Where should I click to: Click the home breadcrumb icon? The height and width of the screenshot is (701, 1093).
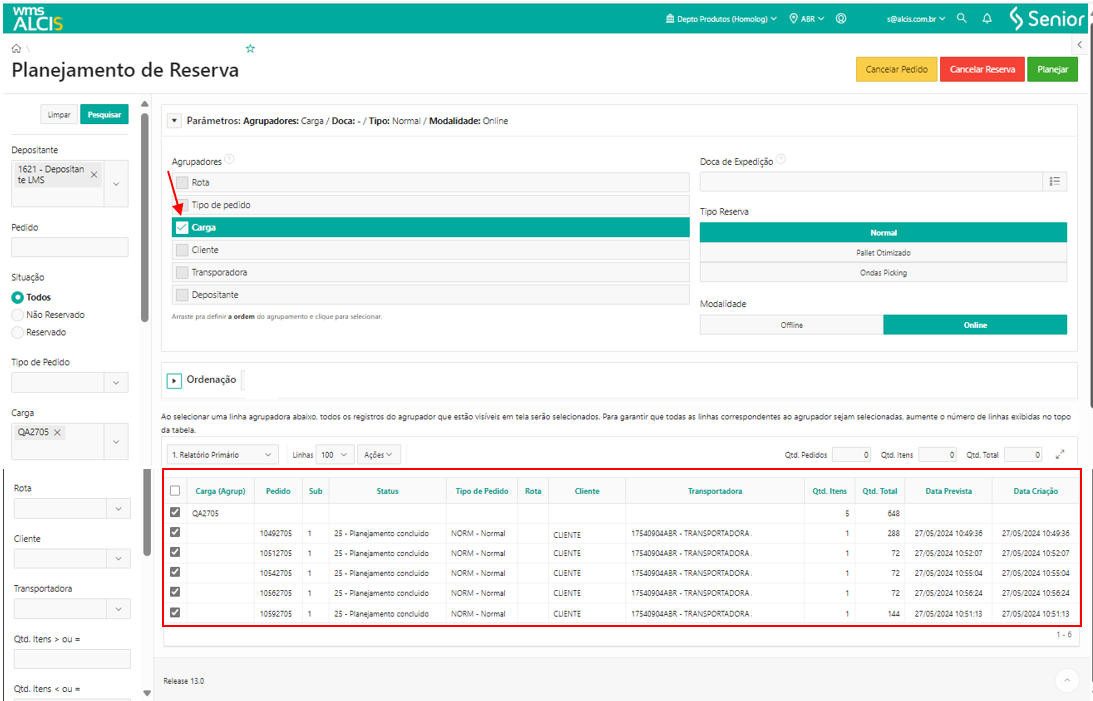(16, 48)
